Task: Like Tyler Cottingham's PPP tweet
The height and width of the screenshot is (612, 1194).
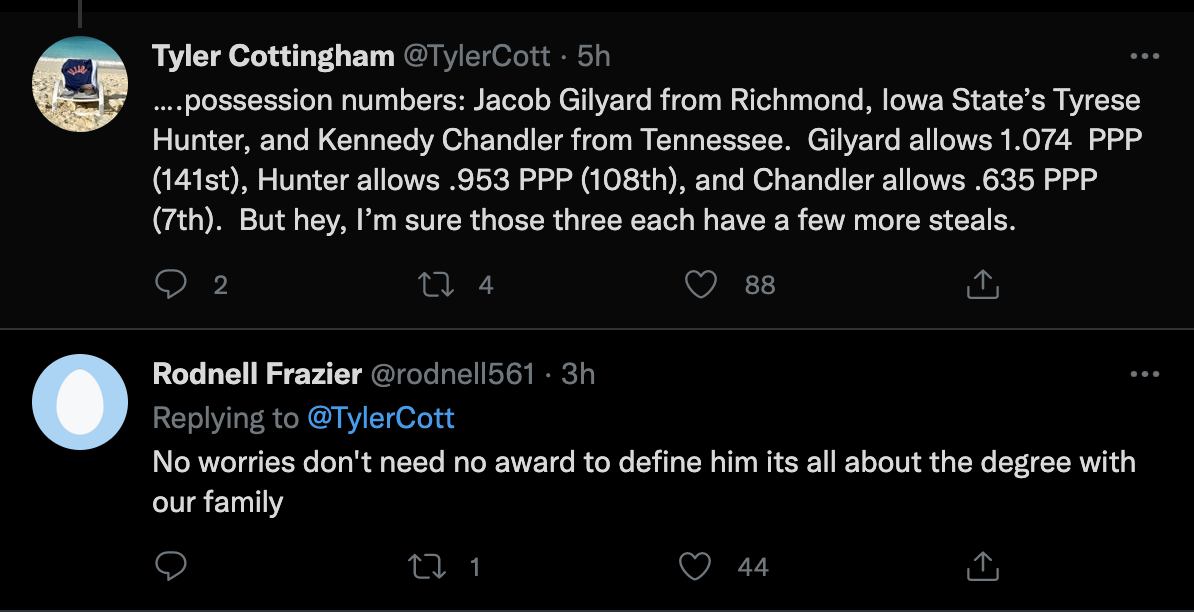Action: 700,285
